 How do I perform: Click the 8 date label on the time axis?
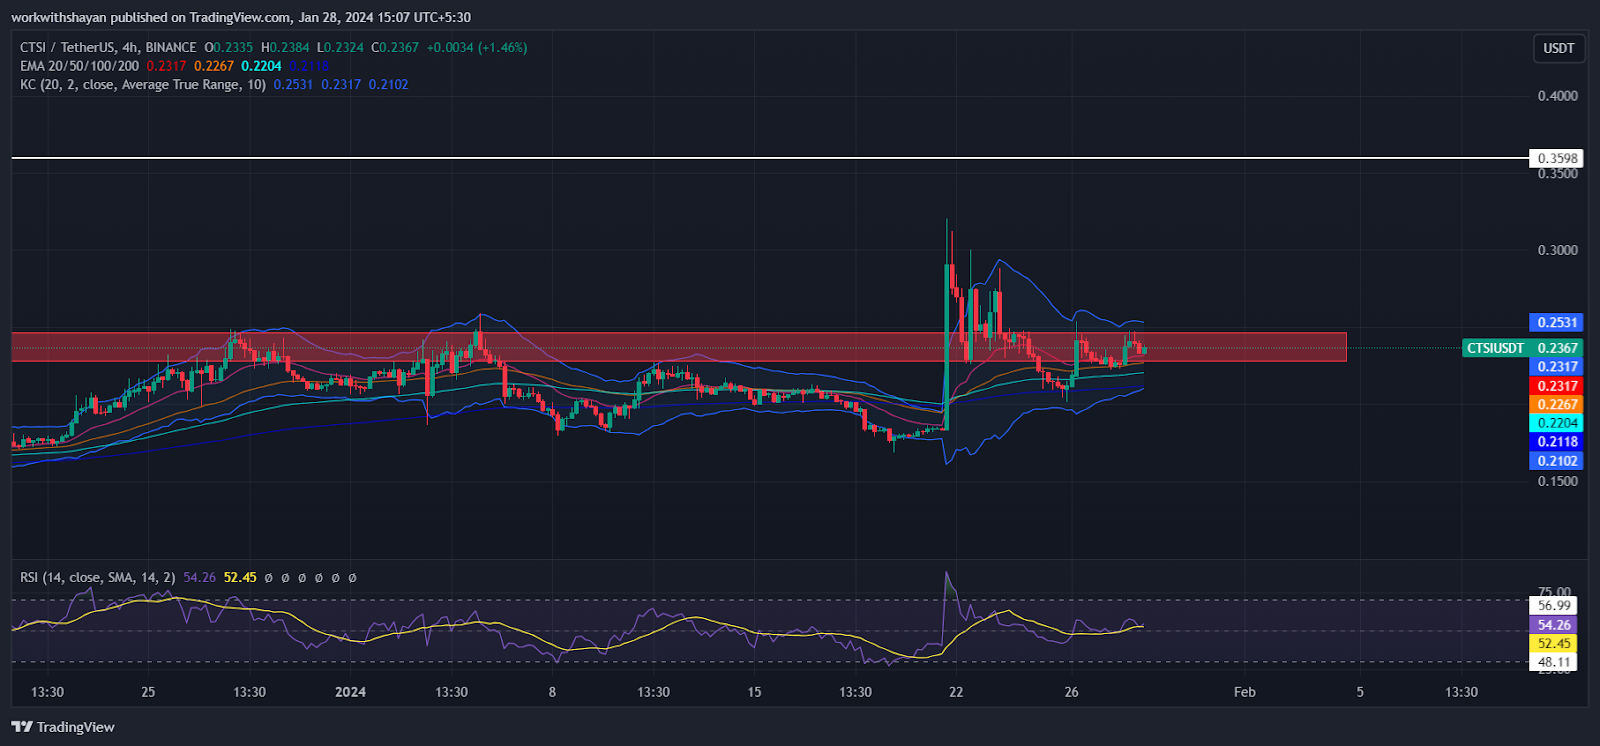[552, 692]
